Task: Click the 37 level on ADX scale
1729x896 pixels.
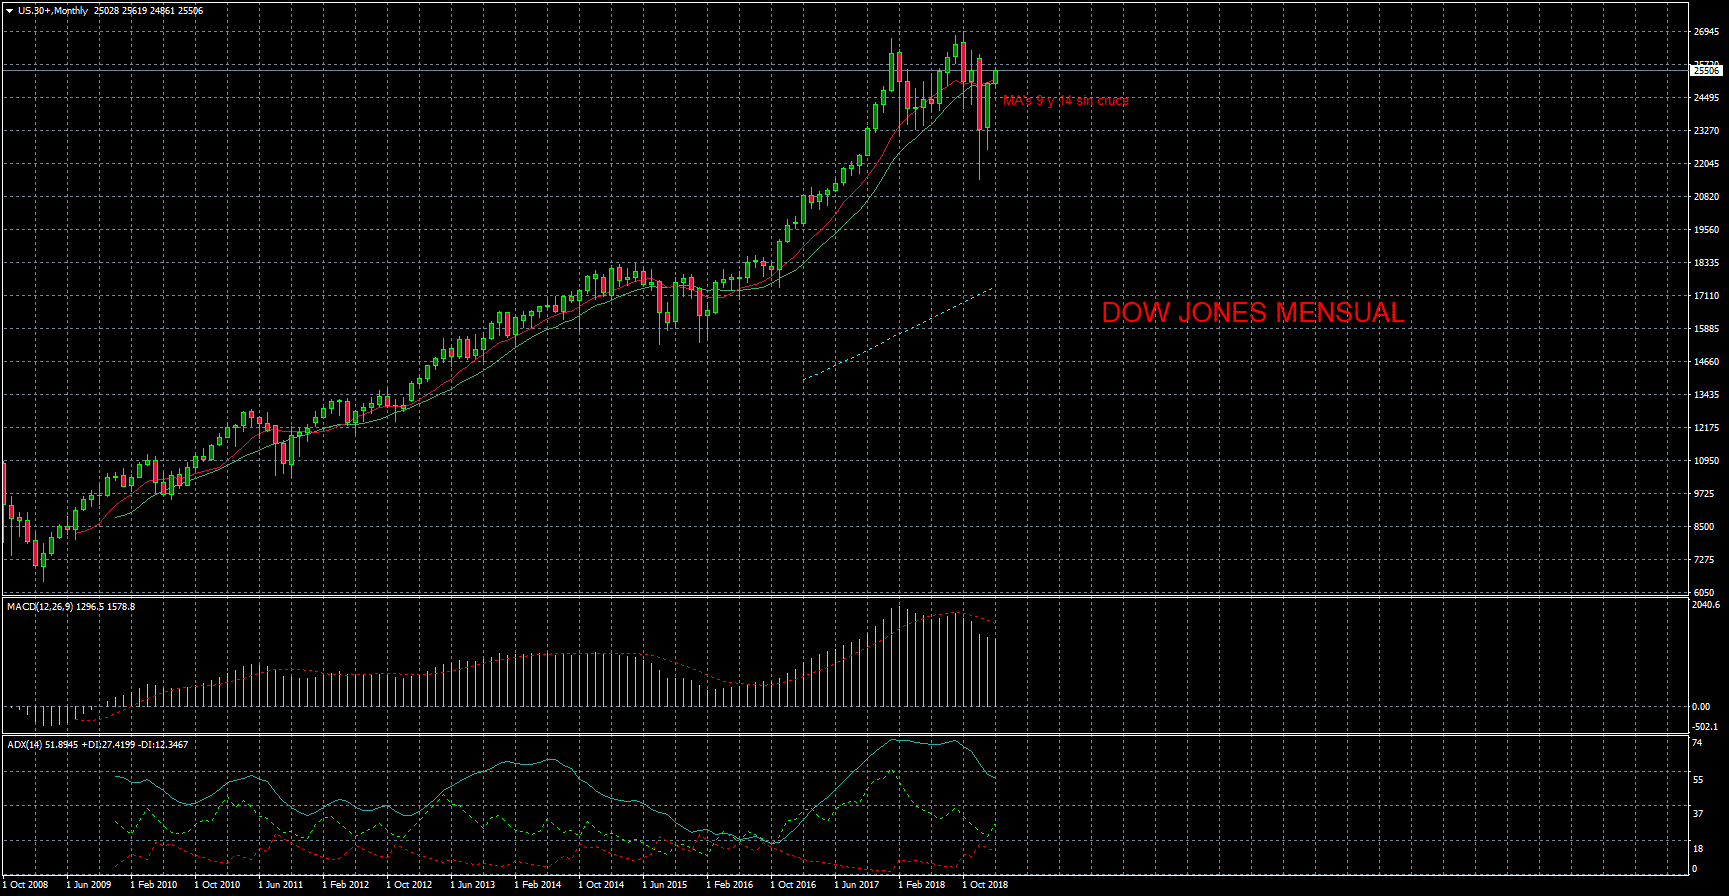Action: click(1697, 814)
